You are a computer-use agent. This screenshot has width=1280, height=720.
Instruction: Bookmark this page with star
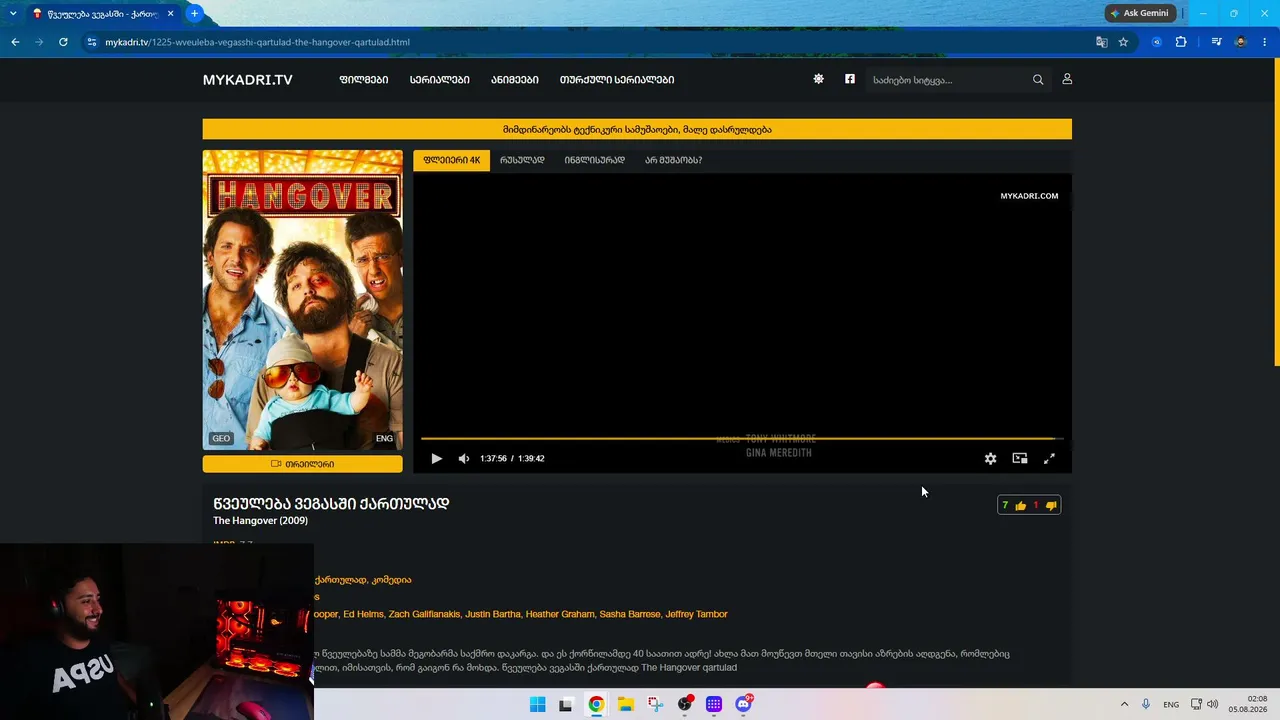pos(1123,42)
